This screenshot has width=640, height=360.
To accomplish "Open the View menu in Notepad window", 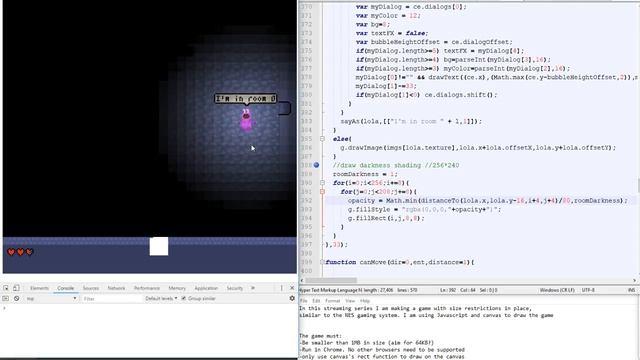I will point(350,301).
